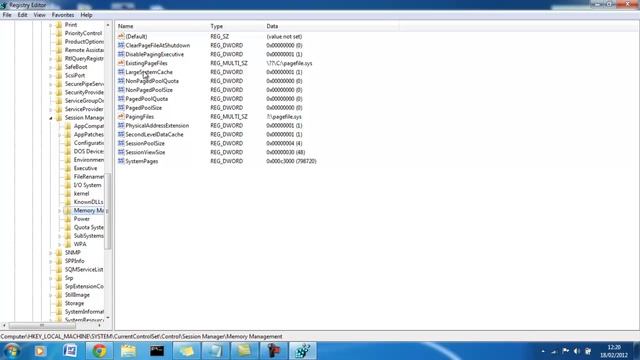Screen dimensions: 640x360
Task: Select the SessionViewSize value name
Action: tap(145, 152)
